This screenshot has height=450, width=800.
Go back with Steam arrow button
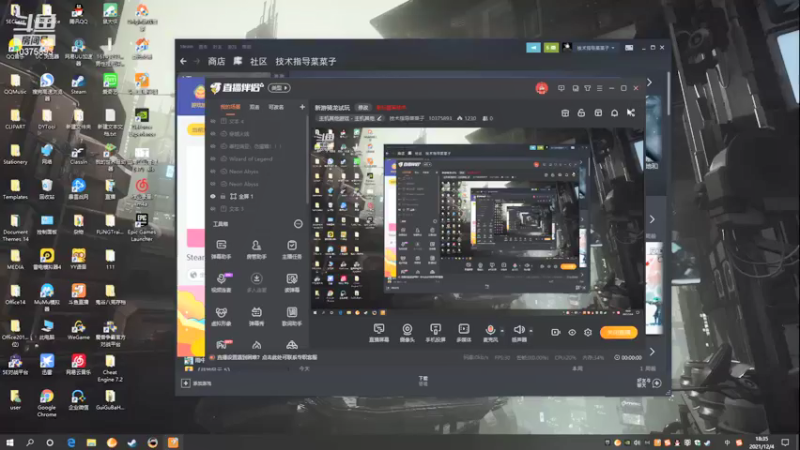183,61
